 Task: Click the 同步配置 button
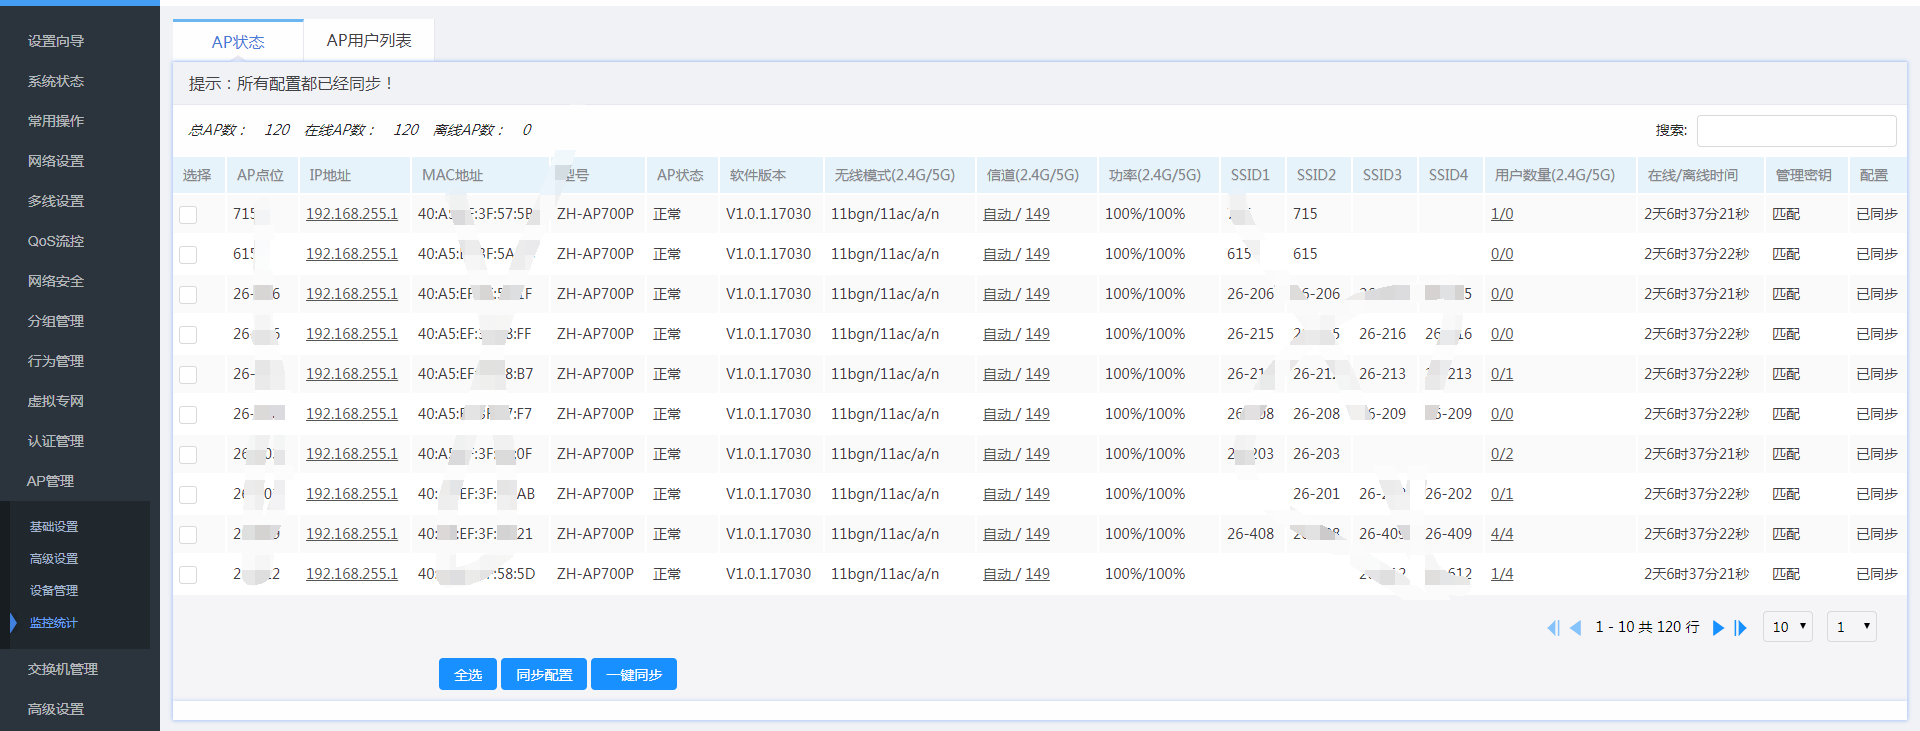[544, 675]
